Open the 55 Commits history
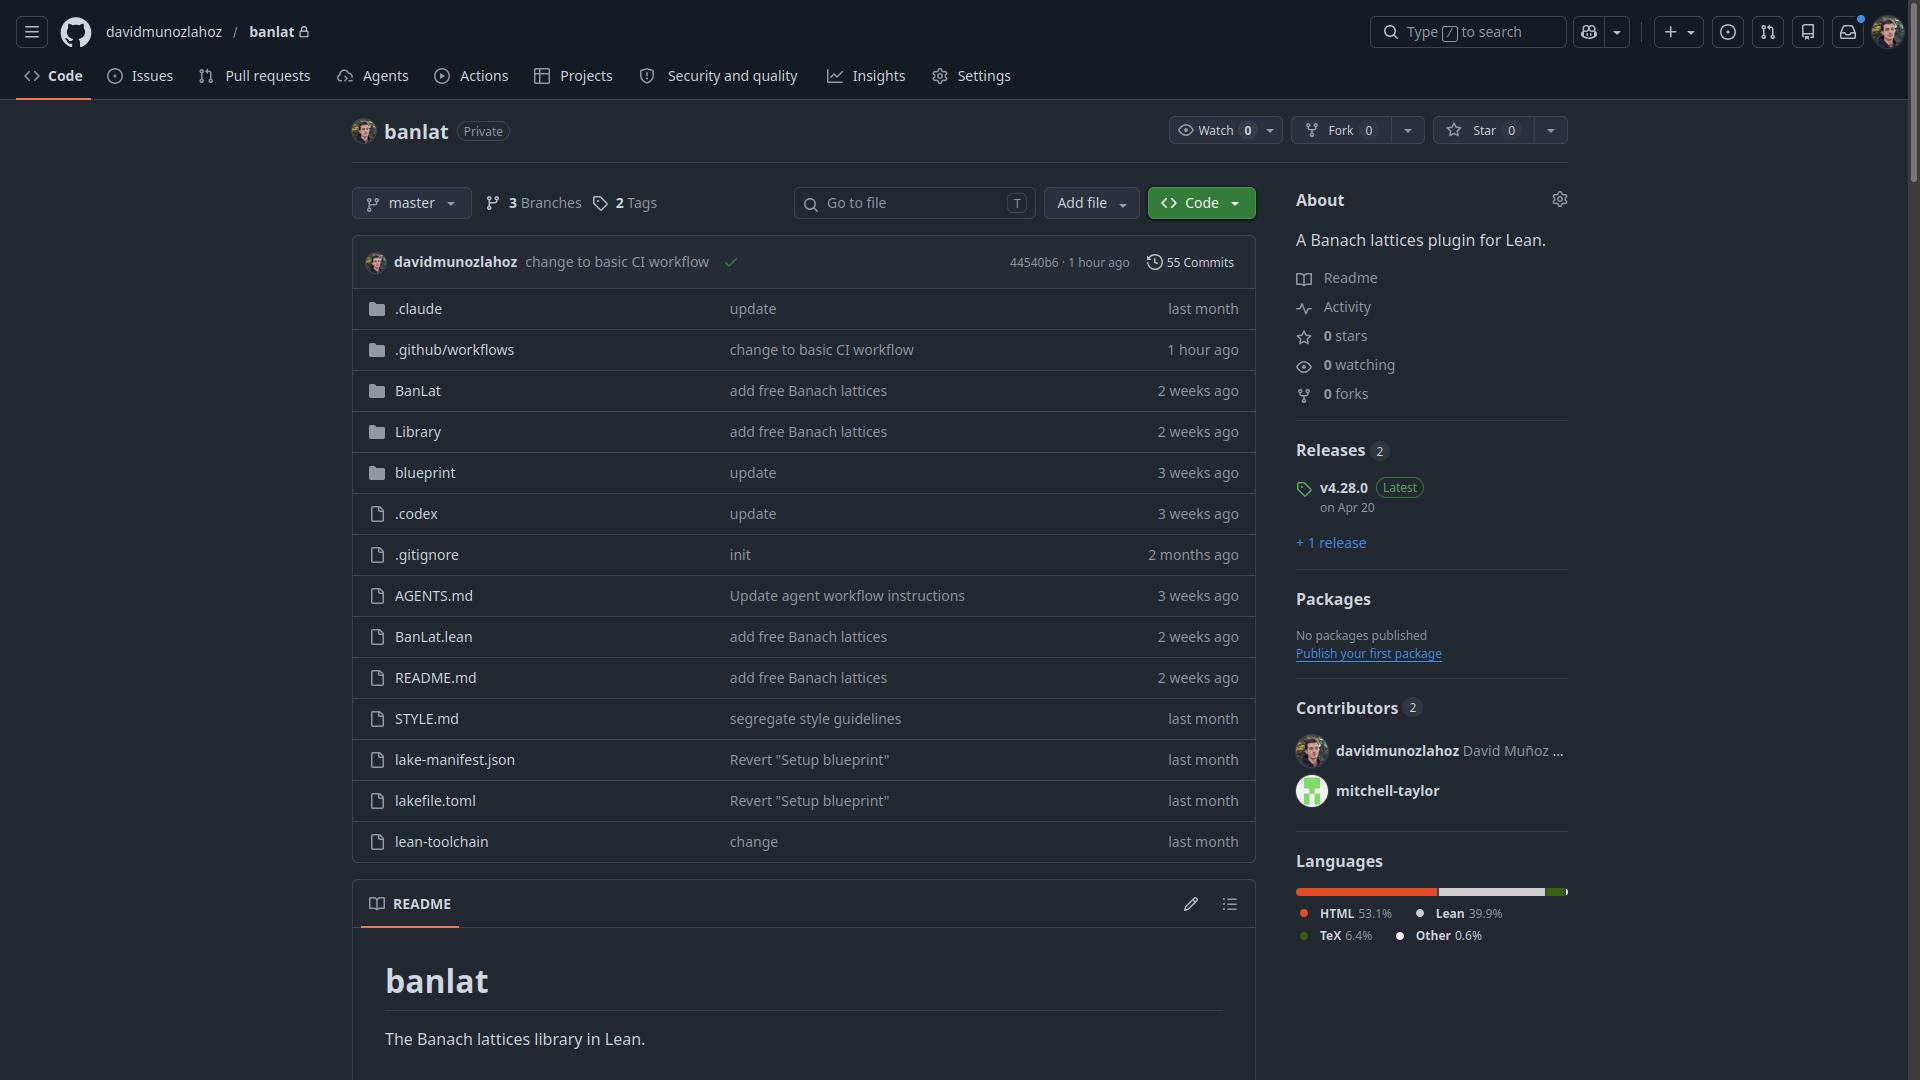This screenshot has height=1080, width=1920. pos(1190,262)
